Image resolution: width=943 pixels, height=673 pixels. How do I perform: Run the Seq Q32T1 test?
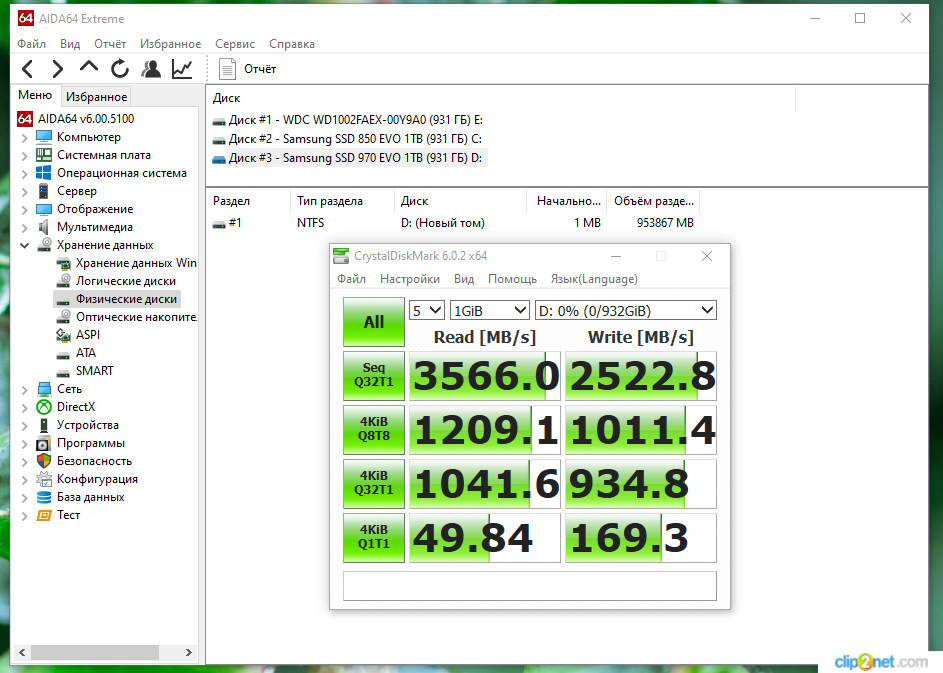[x=373, y=375]
